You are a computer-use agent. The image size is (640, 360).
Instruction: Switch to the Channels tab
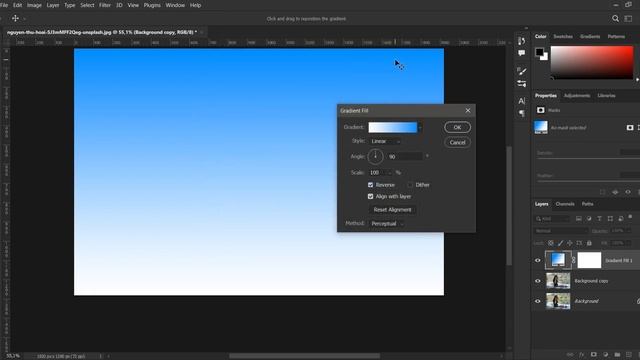[x=565, y=204]
